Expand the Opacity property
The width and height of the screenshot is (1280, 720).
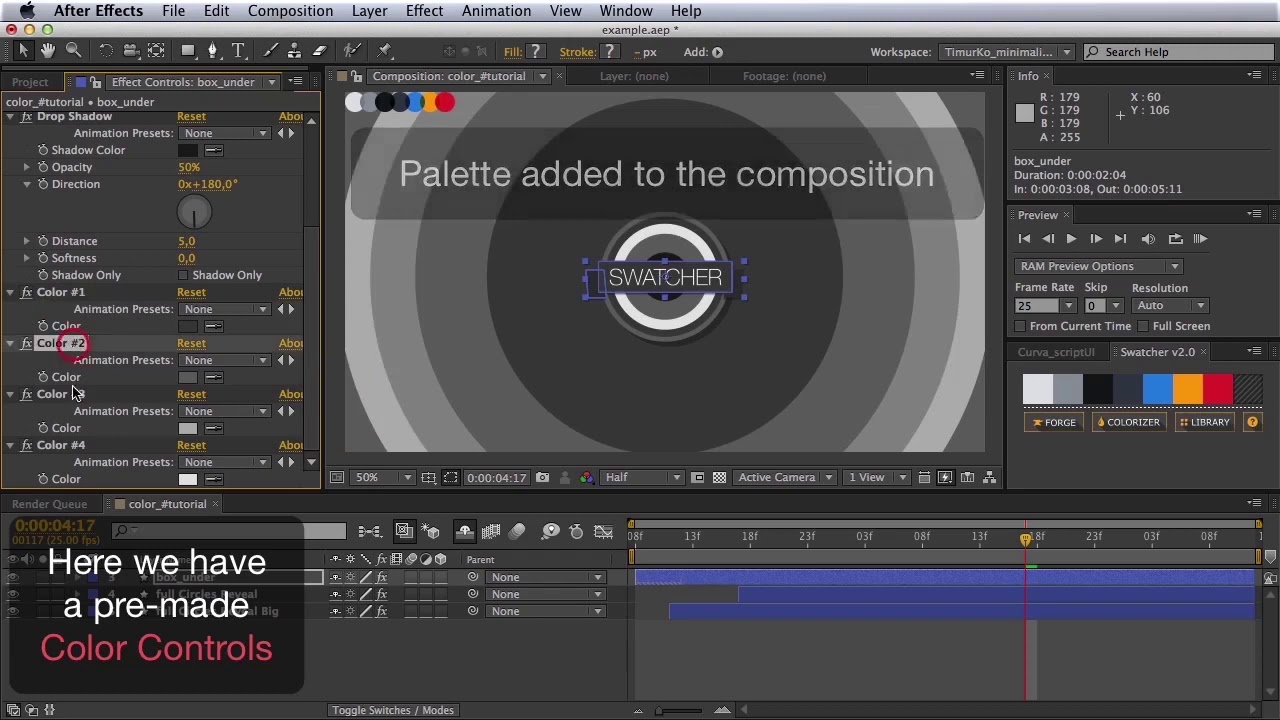coord(27,167)
